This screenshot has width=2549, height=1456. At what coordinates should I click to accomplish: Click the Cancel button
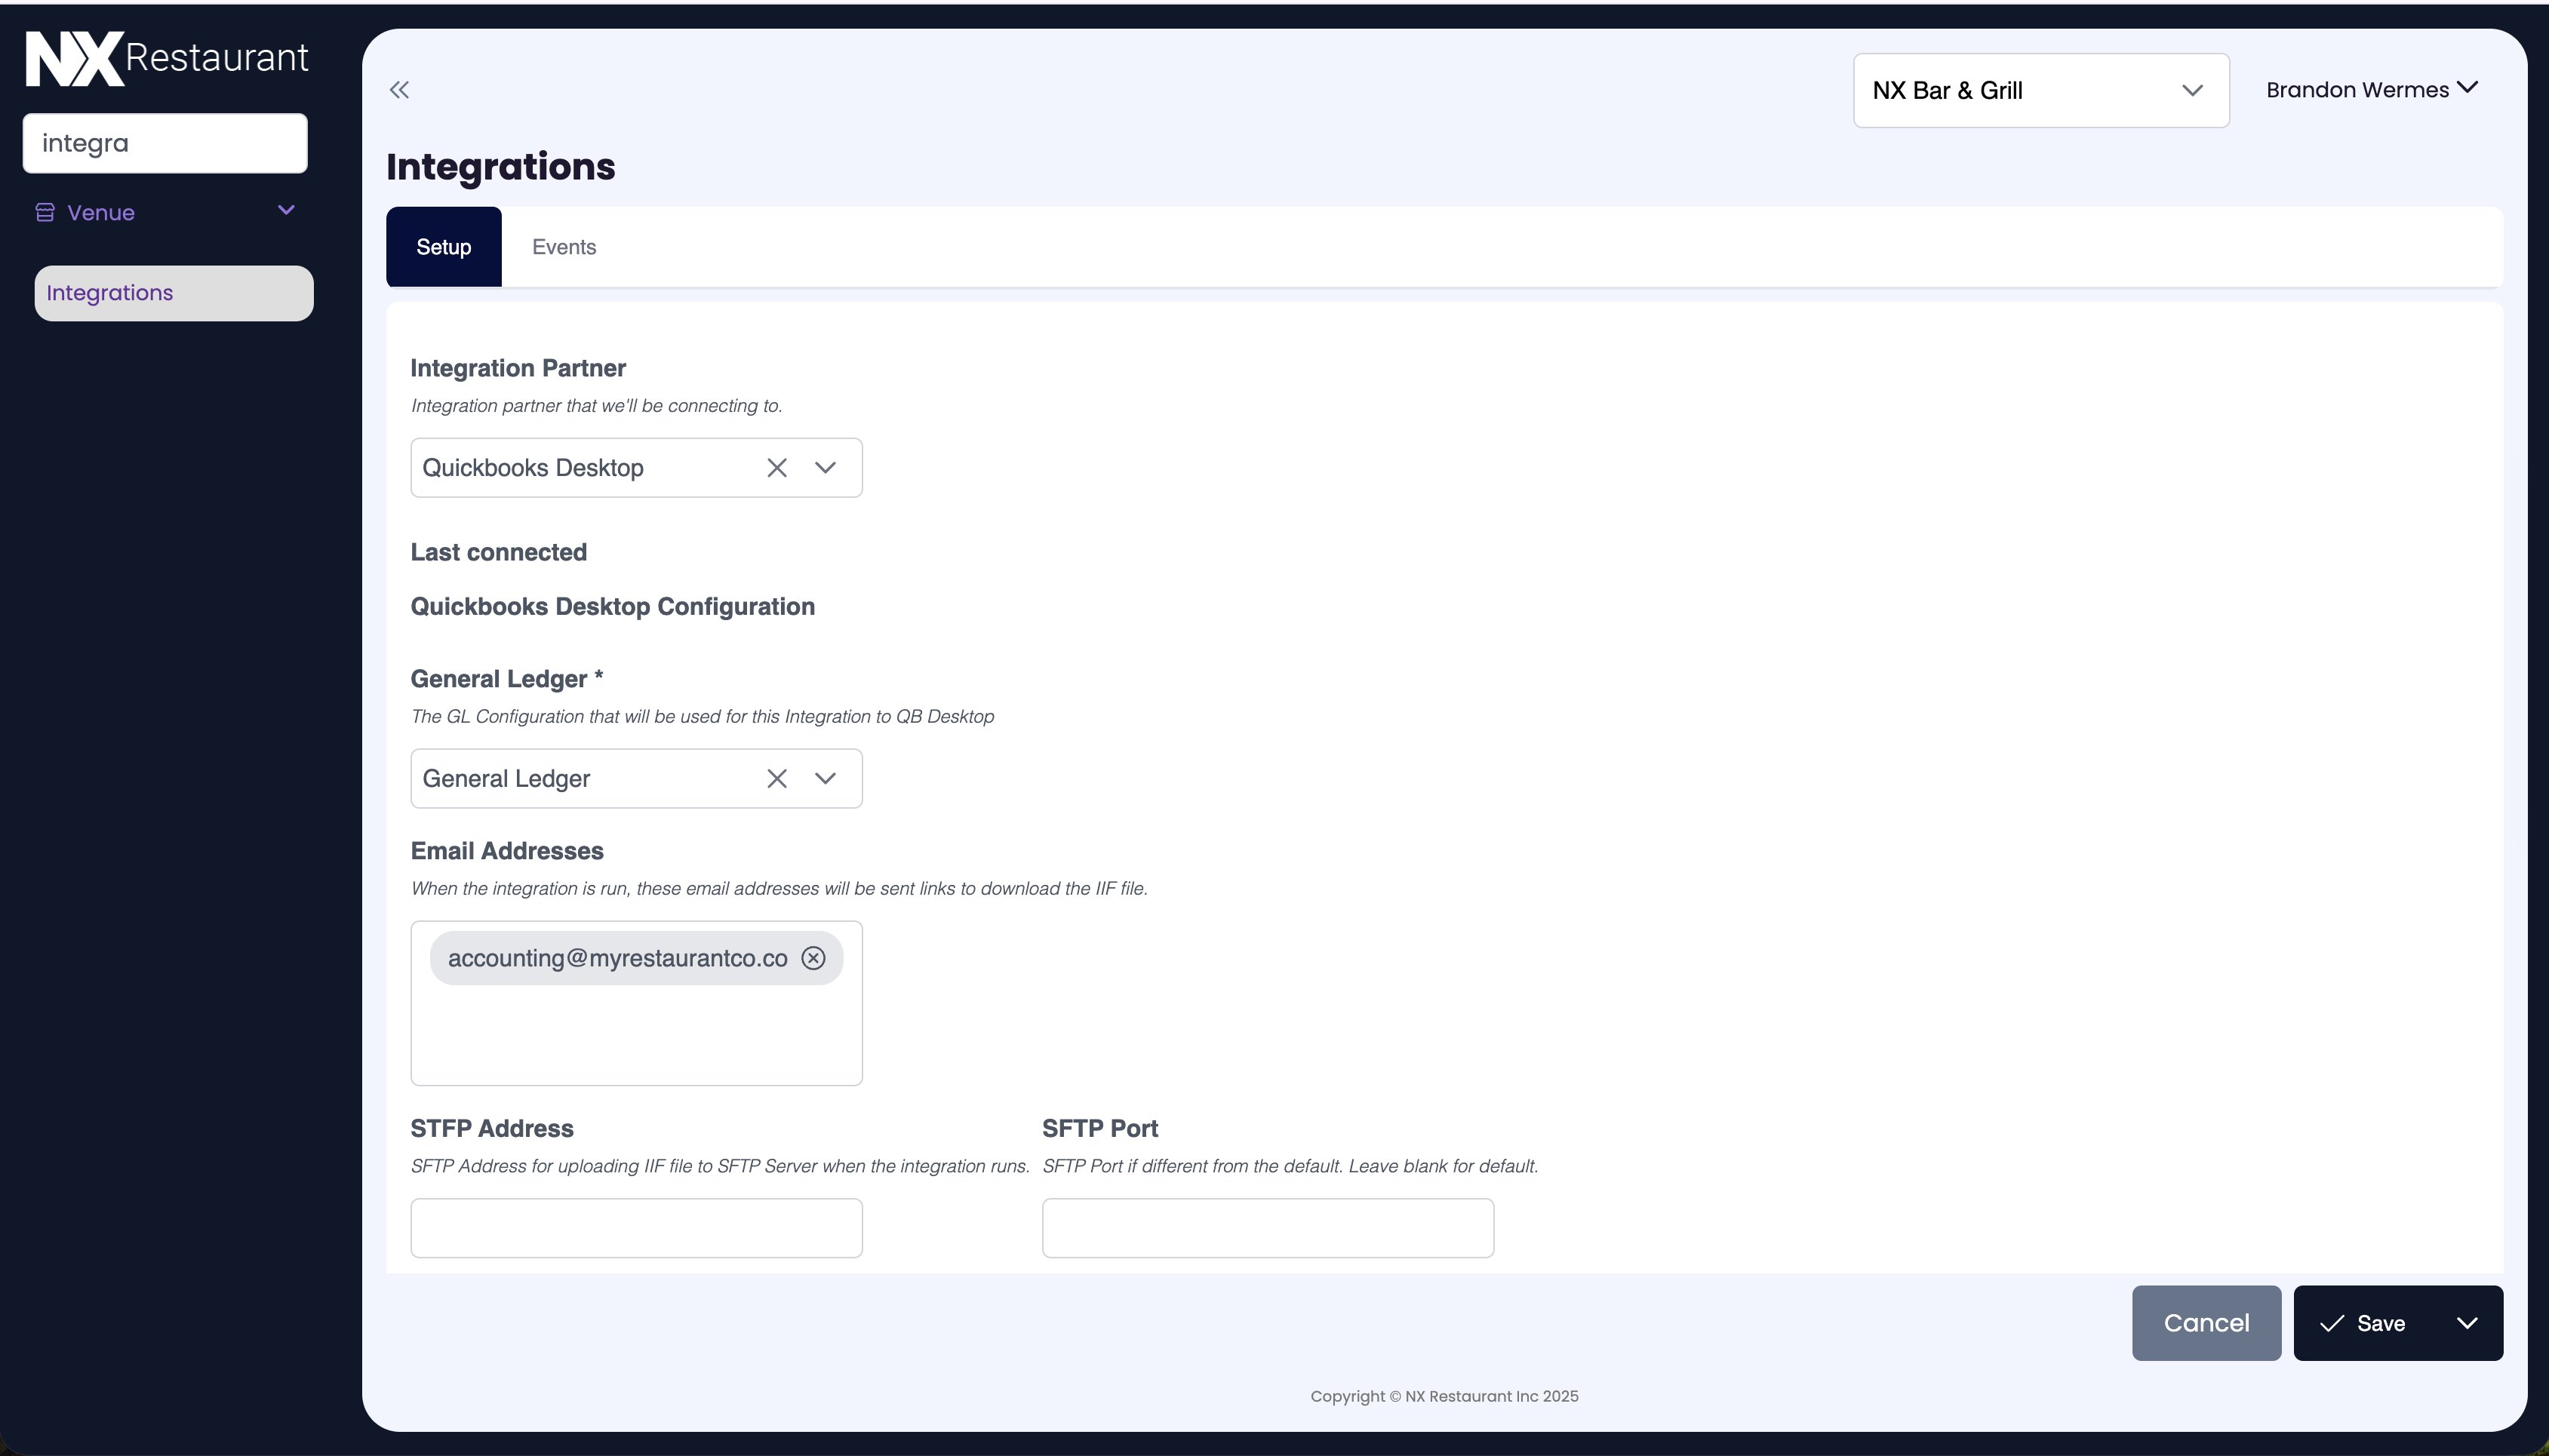[x=2206, y=1323]
